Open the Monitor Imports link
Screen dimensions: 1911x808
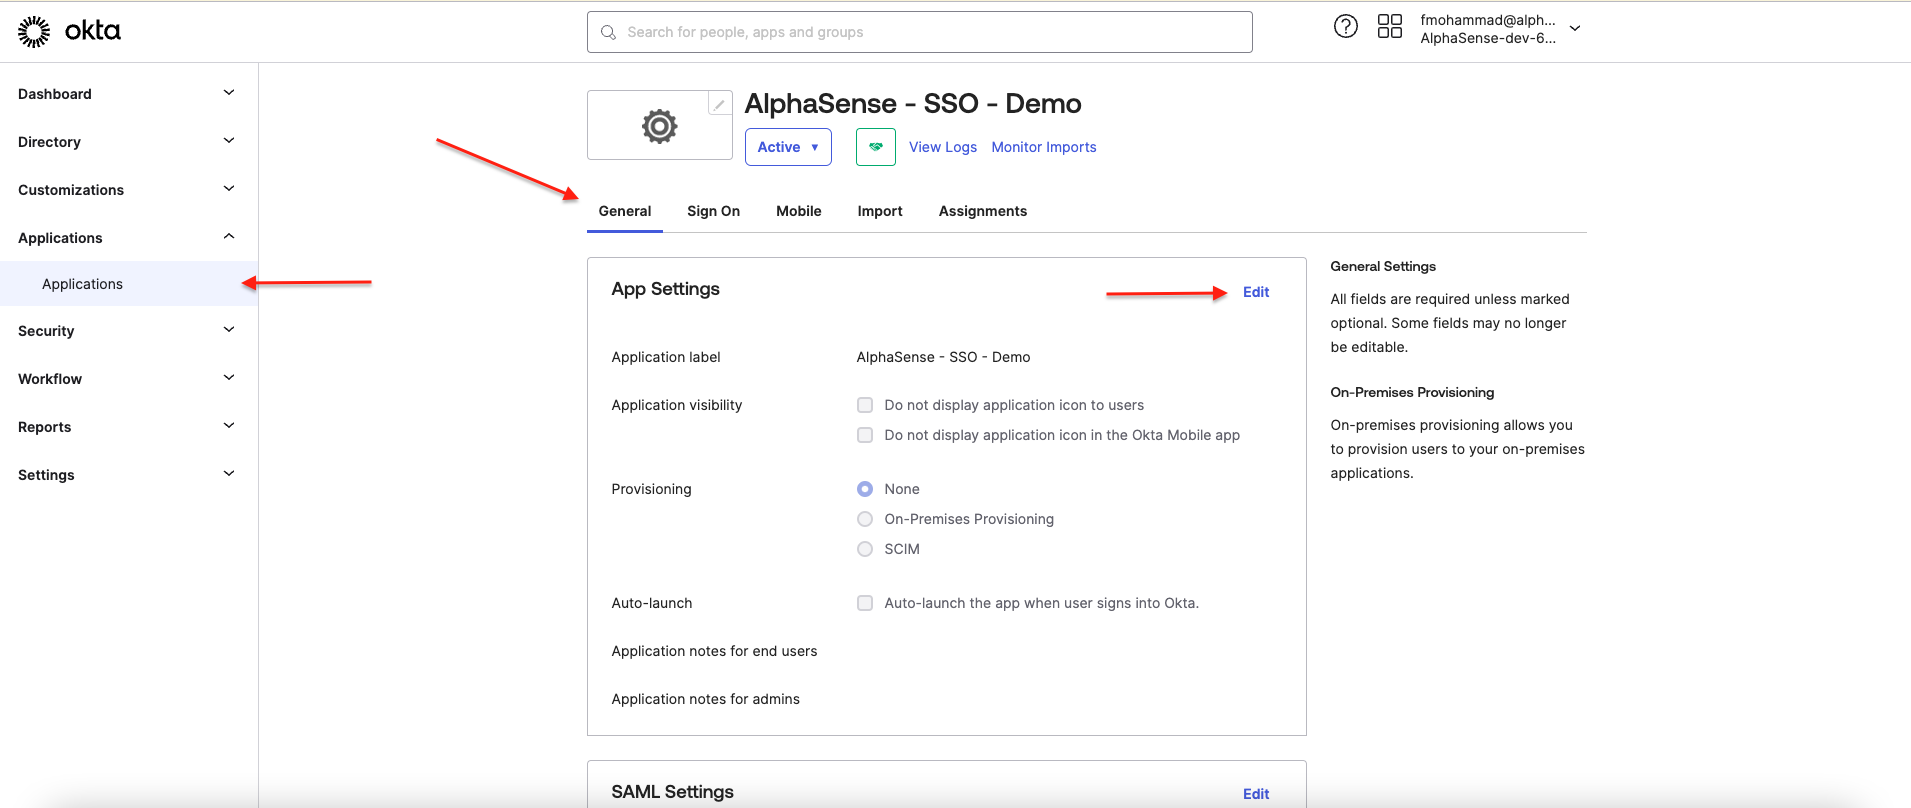1044,147
